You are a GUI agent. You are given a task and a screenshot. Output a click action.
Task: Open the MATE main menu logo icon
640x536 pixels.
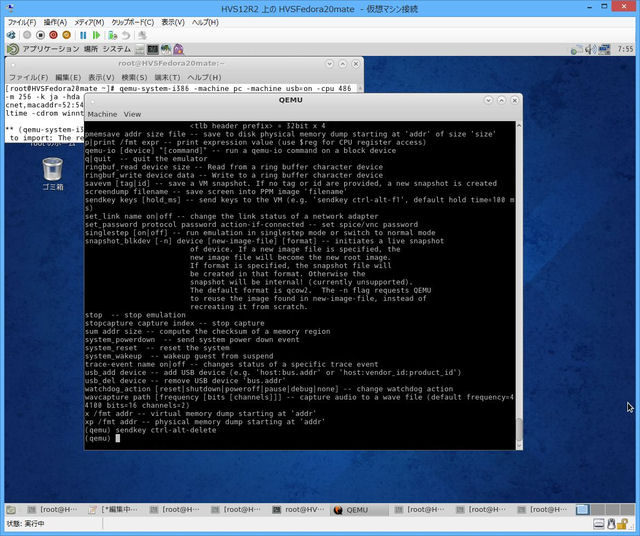(13, 49)
